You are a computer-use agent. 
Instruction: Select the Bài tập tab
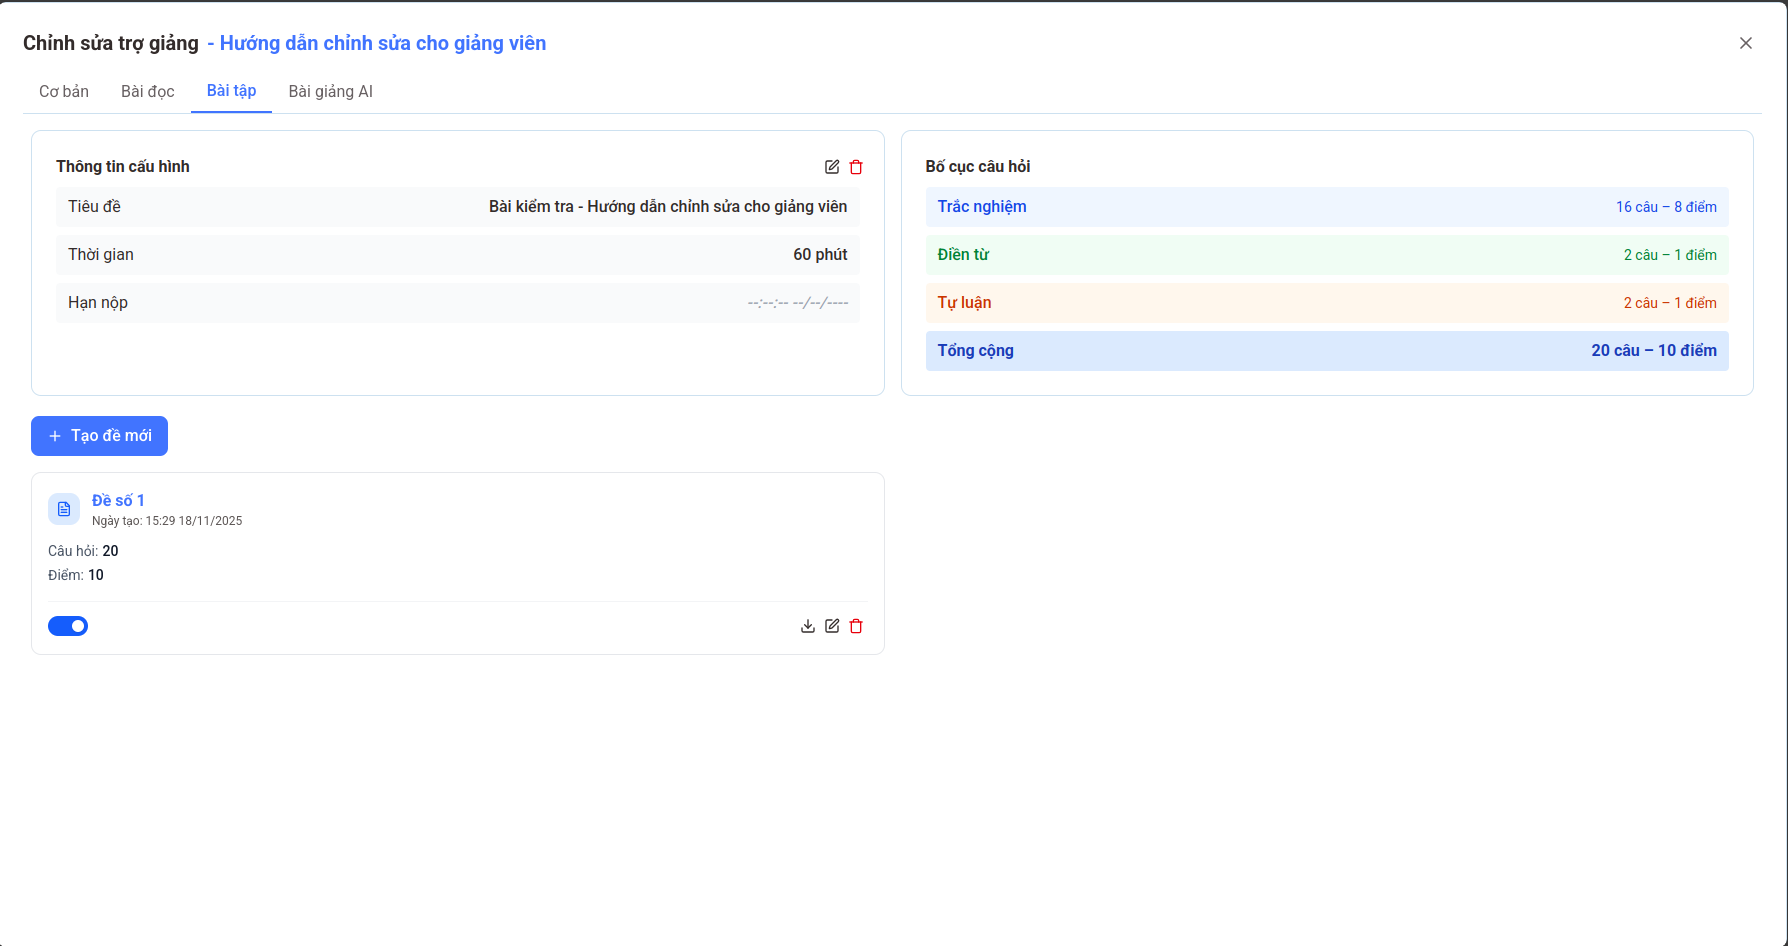(231, 91)
